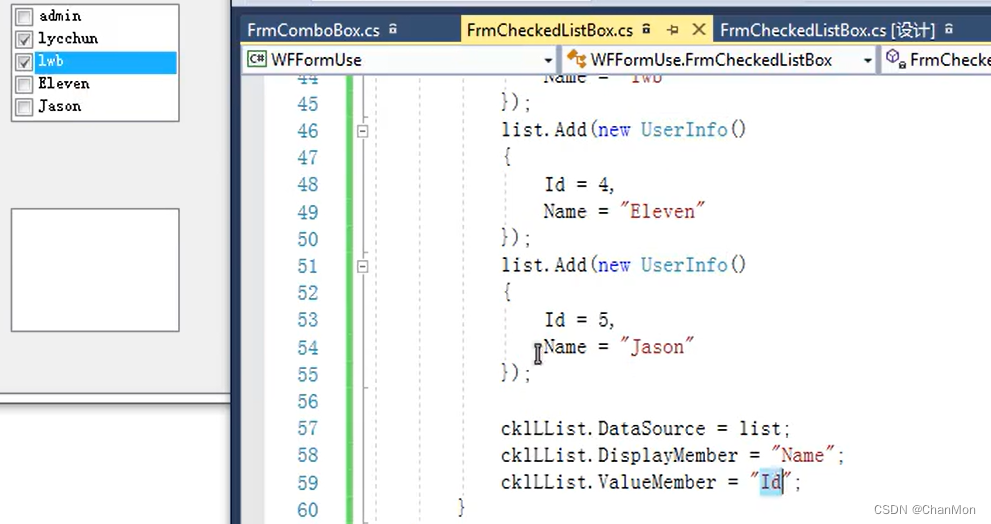Click the "Eleven" string literal
Screen dimensions: 991x524
tap(662, 210)
